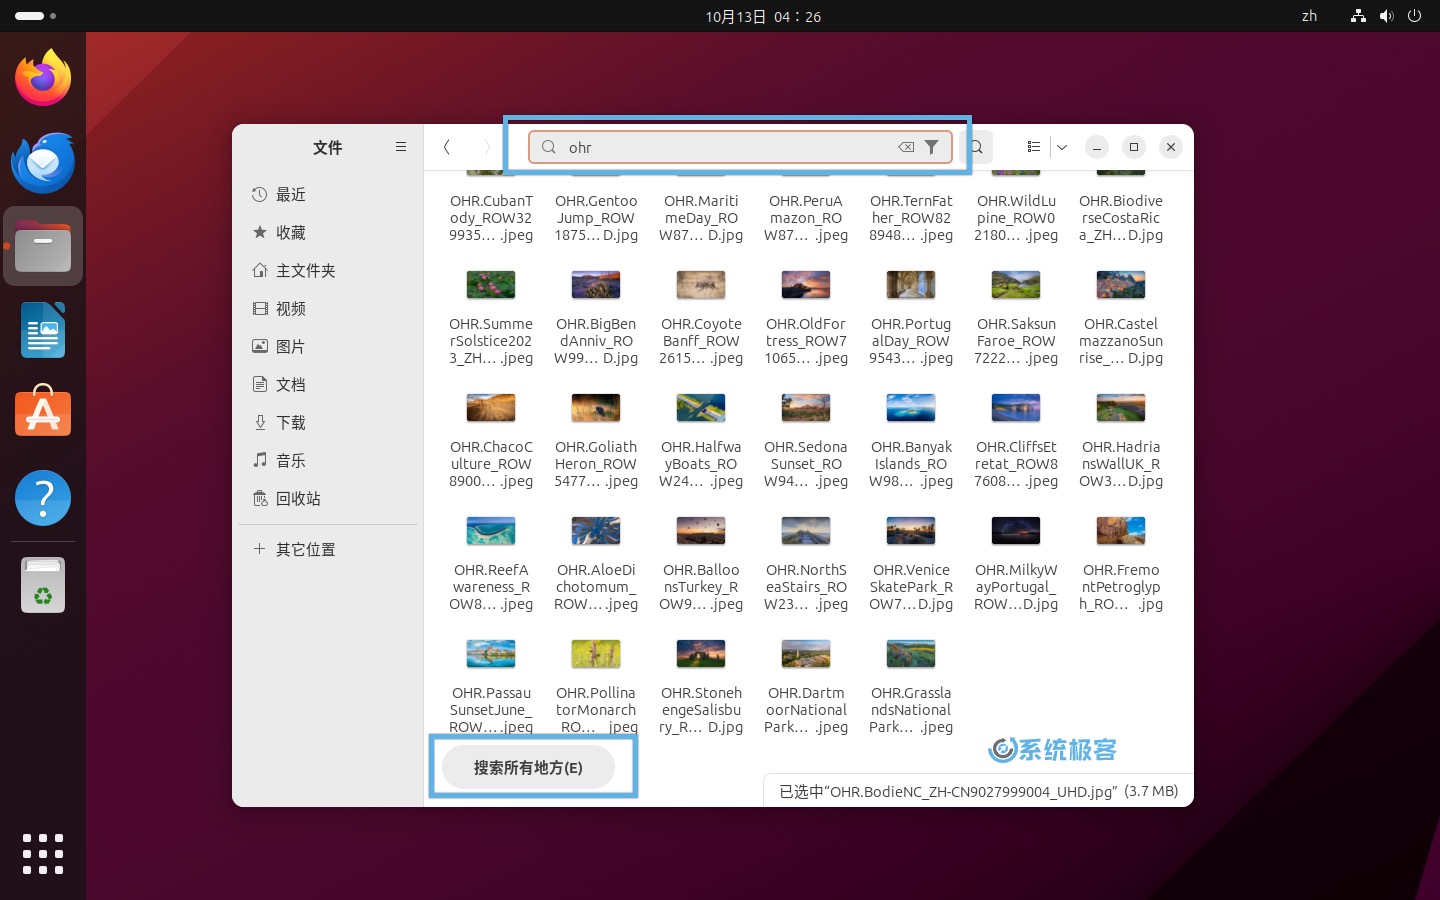Select OHR.PortugalDay image thumbnail
The image size is (1440, 900).
[911, 285]
